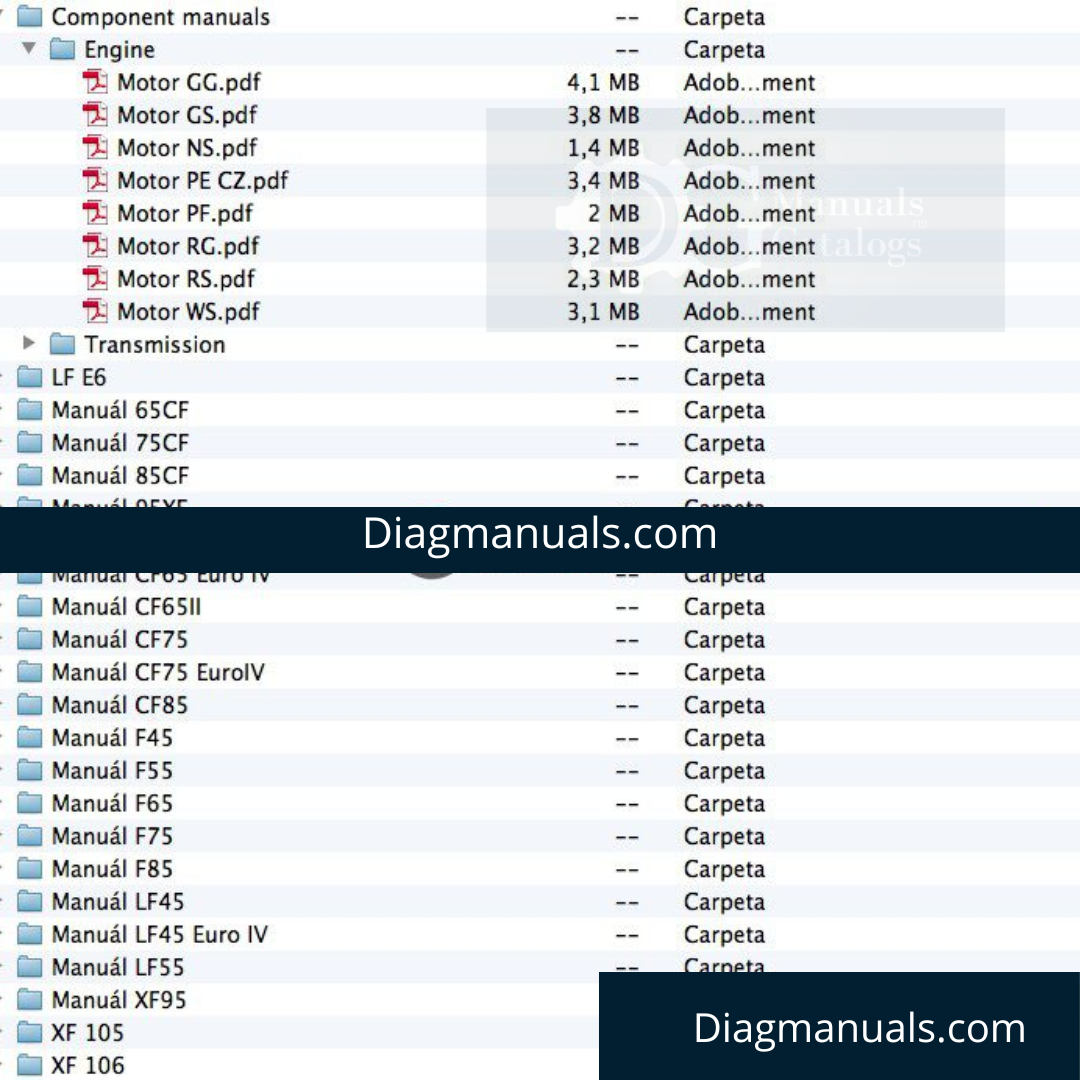This screenshot has height=1080, width=1080.
Task: Click the Transmission folder icon
Action: (63, 345)
